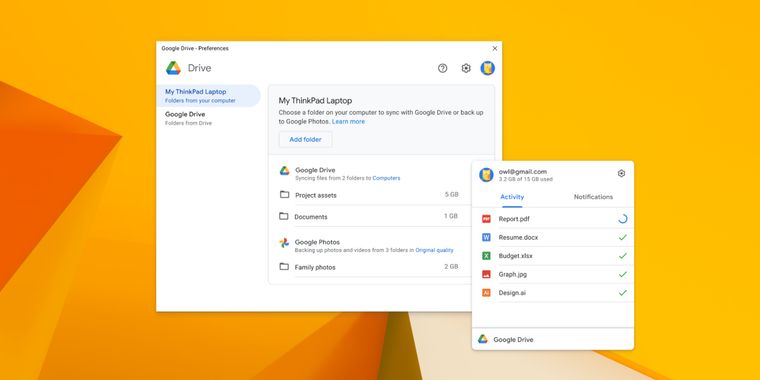Select My ThinkPad Laptop in the sidebar
The image size is (760, 380).
(x=208, y=95)
